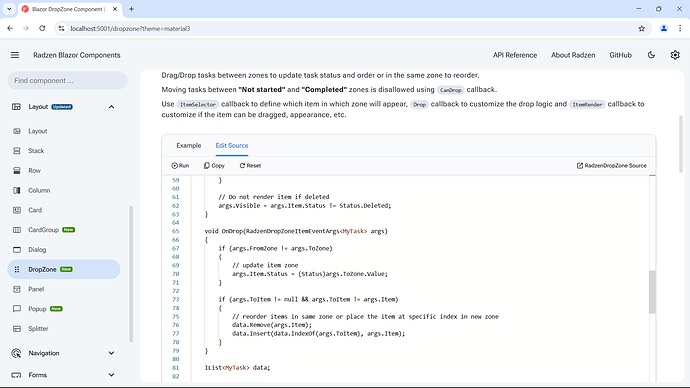Click the code editor vertical scrollbar
Screen dimensions: 690x388
[x=652, y=292]
